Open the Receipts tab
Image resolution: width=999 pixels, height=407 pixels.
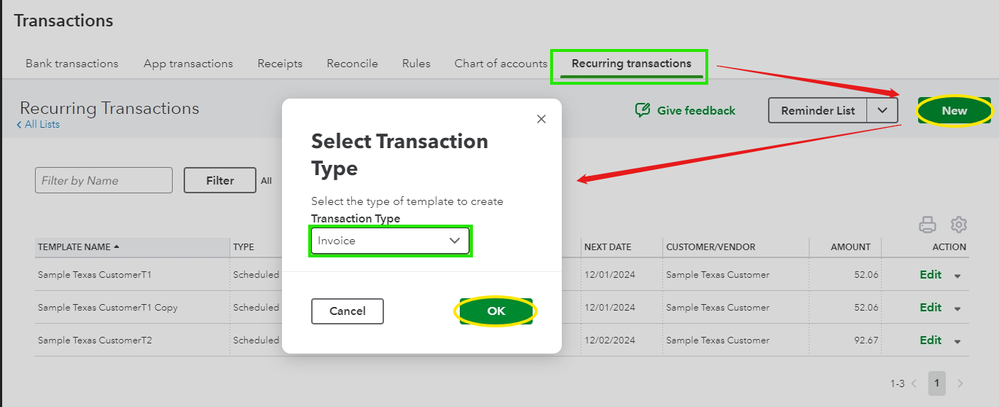click(x=280, y=64)
